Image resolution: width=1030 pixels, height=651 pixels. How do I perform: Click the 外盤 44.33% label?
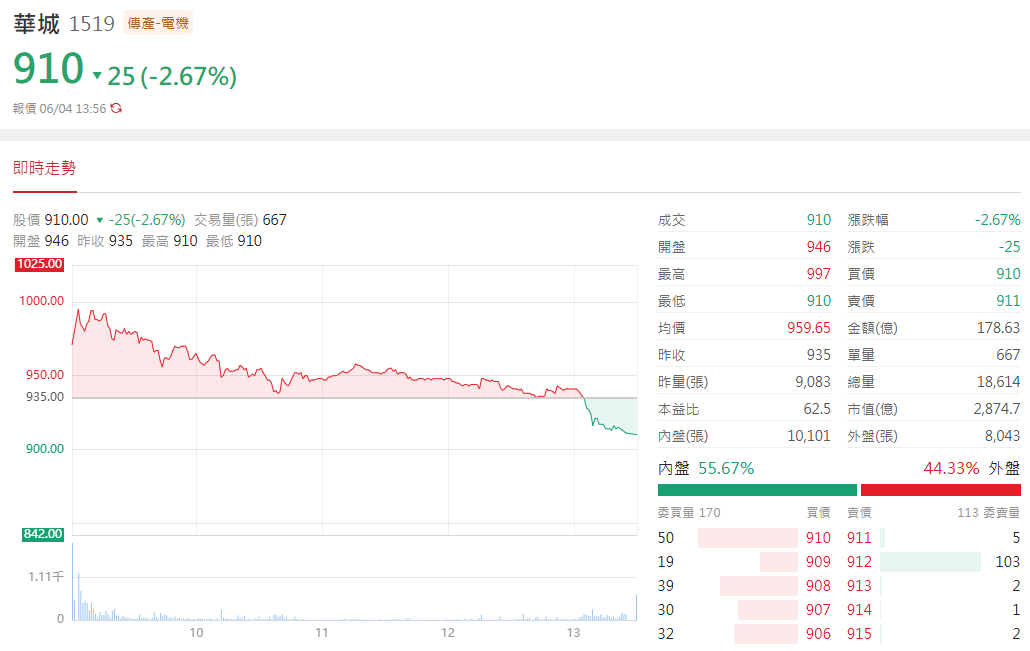(x=972, y=468)
